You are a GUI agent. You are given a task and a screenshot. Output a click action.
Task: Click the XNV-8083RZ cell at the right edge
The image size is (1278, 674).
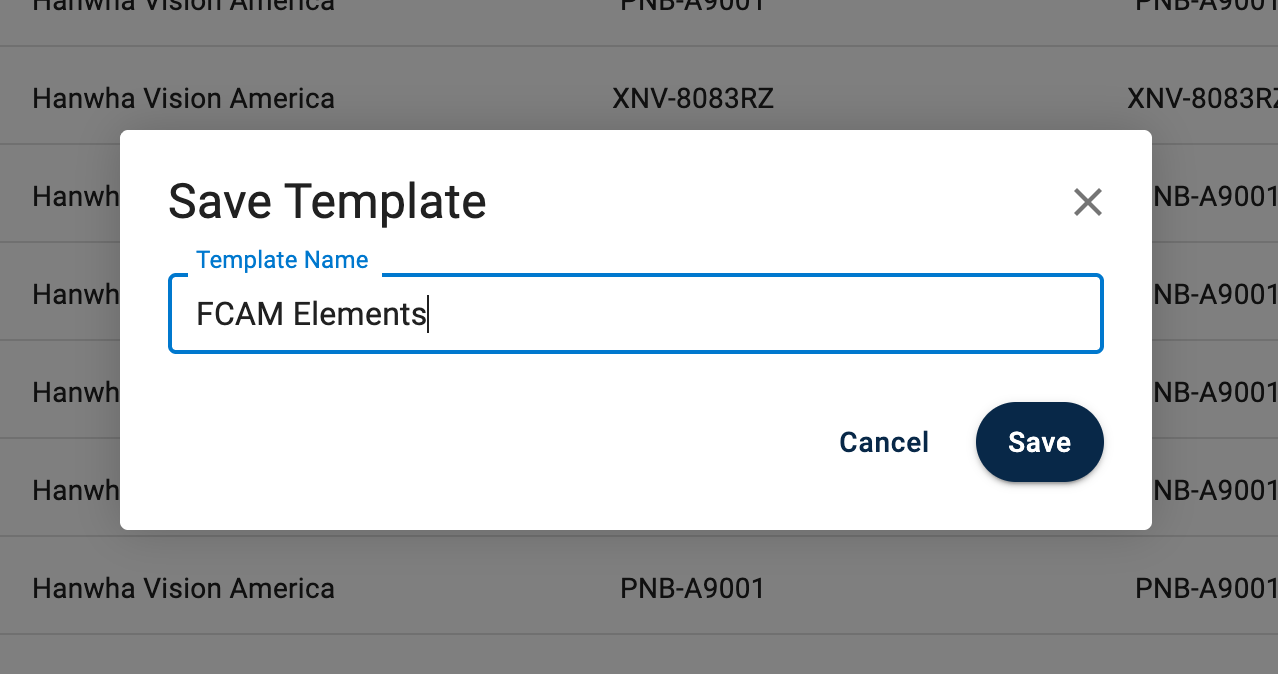click(x=1202, y=99)
